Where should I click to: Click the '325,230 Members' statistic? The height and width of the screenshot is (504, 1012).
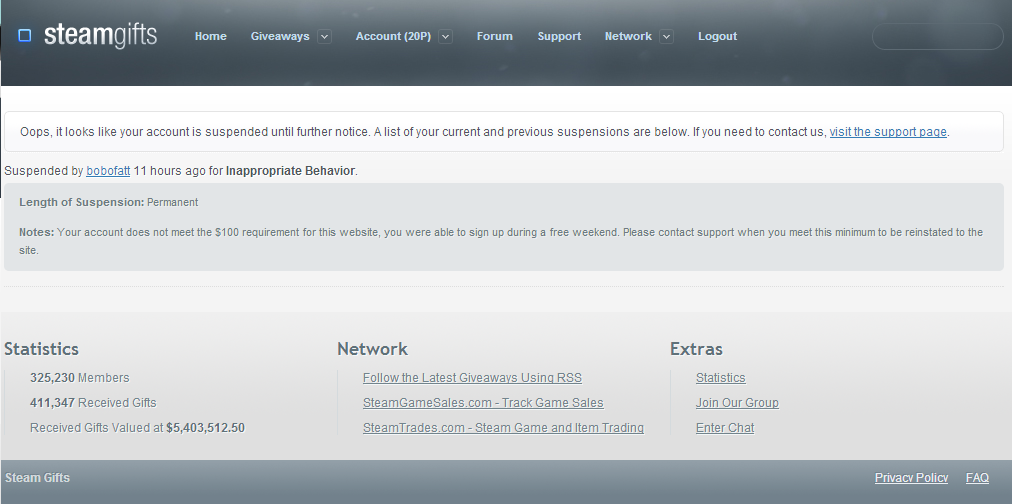[x=79, y=378]
